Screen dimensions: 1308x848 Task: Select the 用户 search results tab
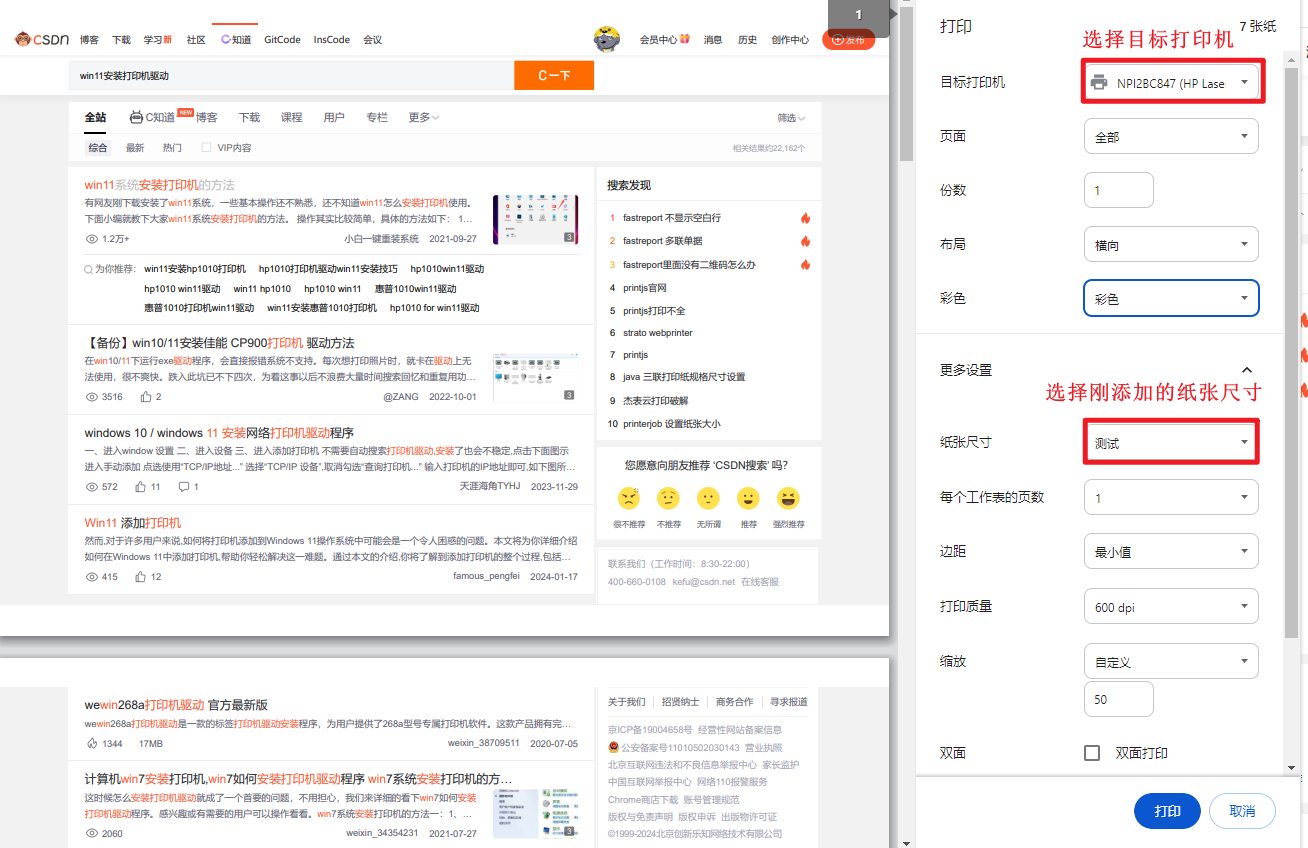click(x=334, y=117)
